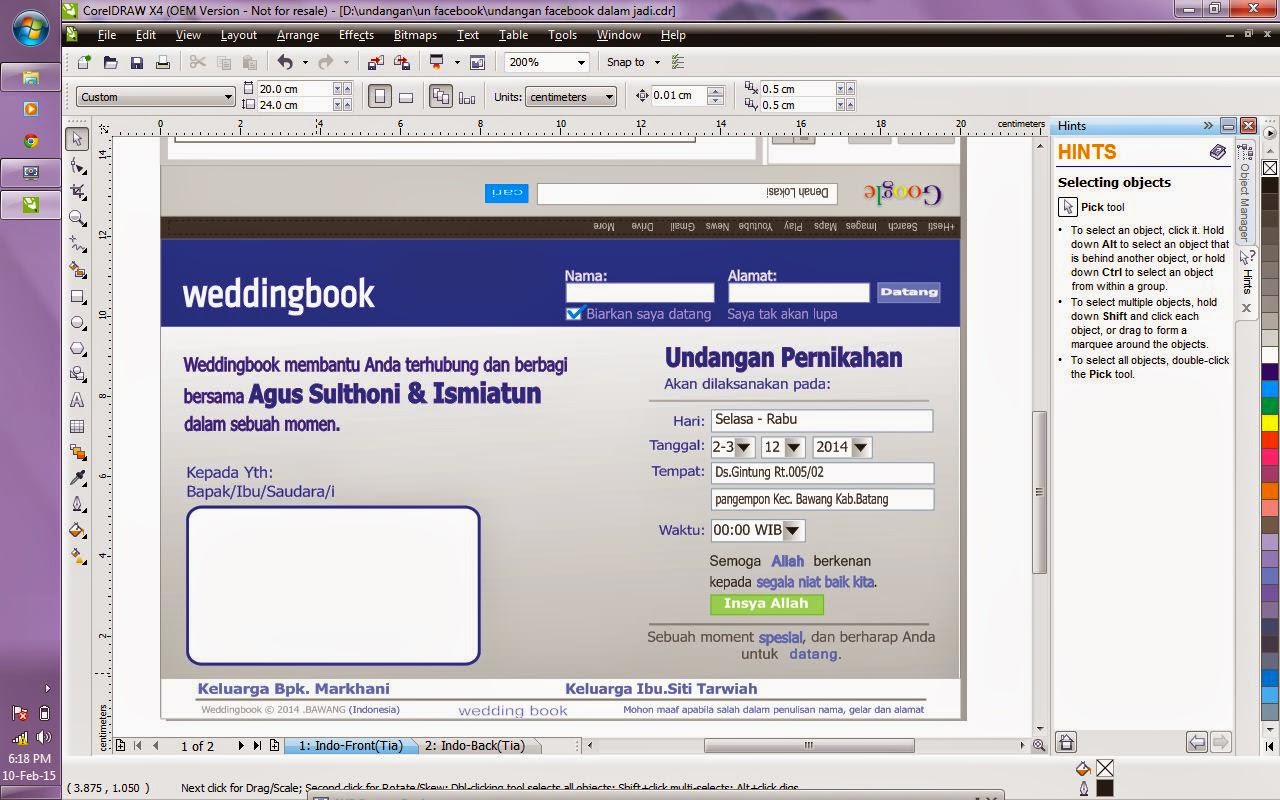Select the Table tool
This screenshot has height=800, width=1280.
pyautogui.click(x=77, y=426)
